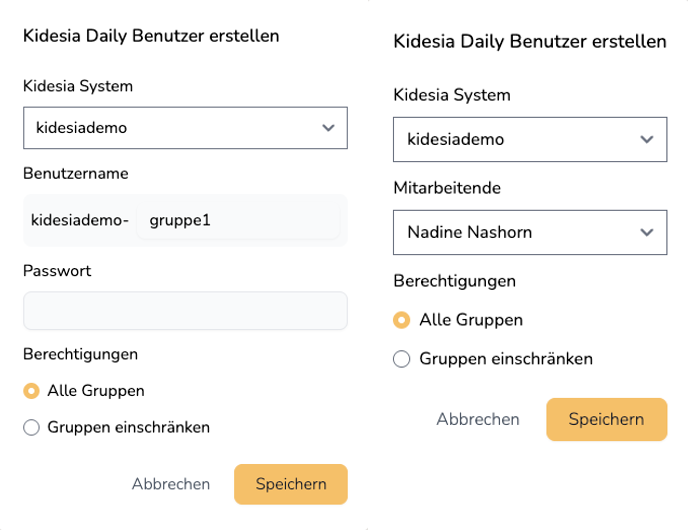The height and width of the screenshot is (531, 689).
Task: Open the Mitarbeitende dropdown showing Nadine Nashorn
Action: pos(529,232)
